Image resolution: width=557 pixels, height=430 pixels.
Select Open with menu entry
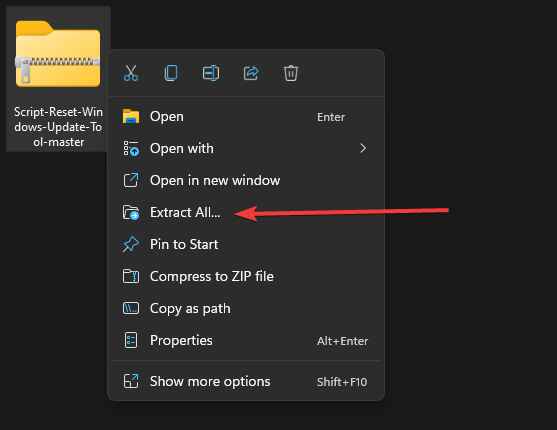tap(246, 148)
